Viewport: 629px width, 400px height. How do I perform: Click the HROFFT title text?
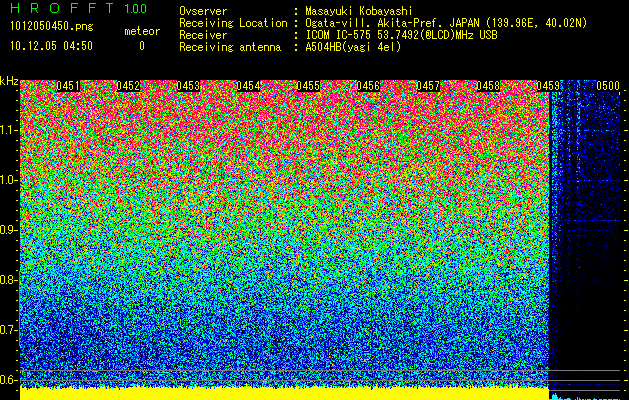(x=62, y=8)
